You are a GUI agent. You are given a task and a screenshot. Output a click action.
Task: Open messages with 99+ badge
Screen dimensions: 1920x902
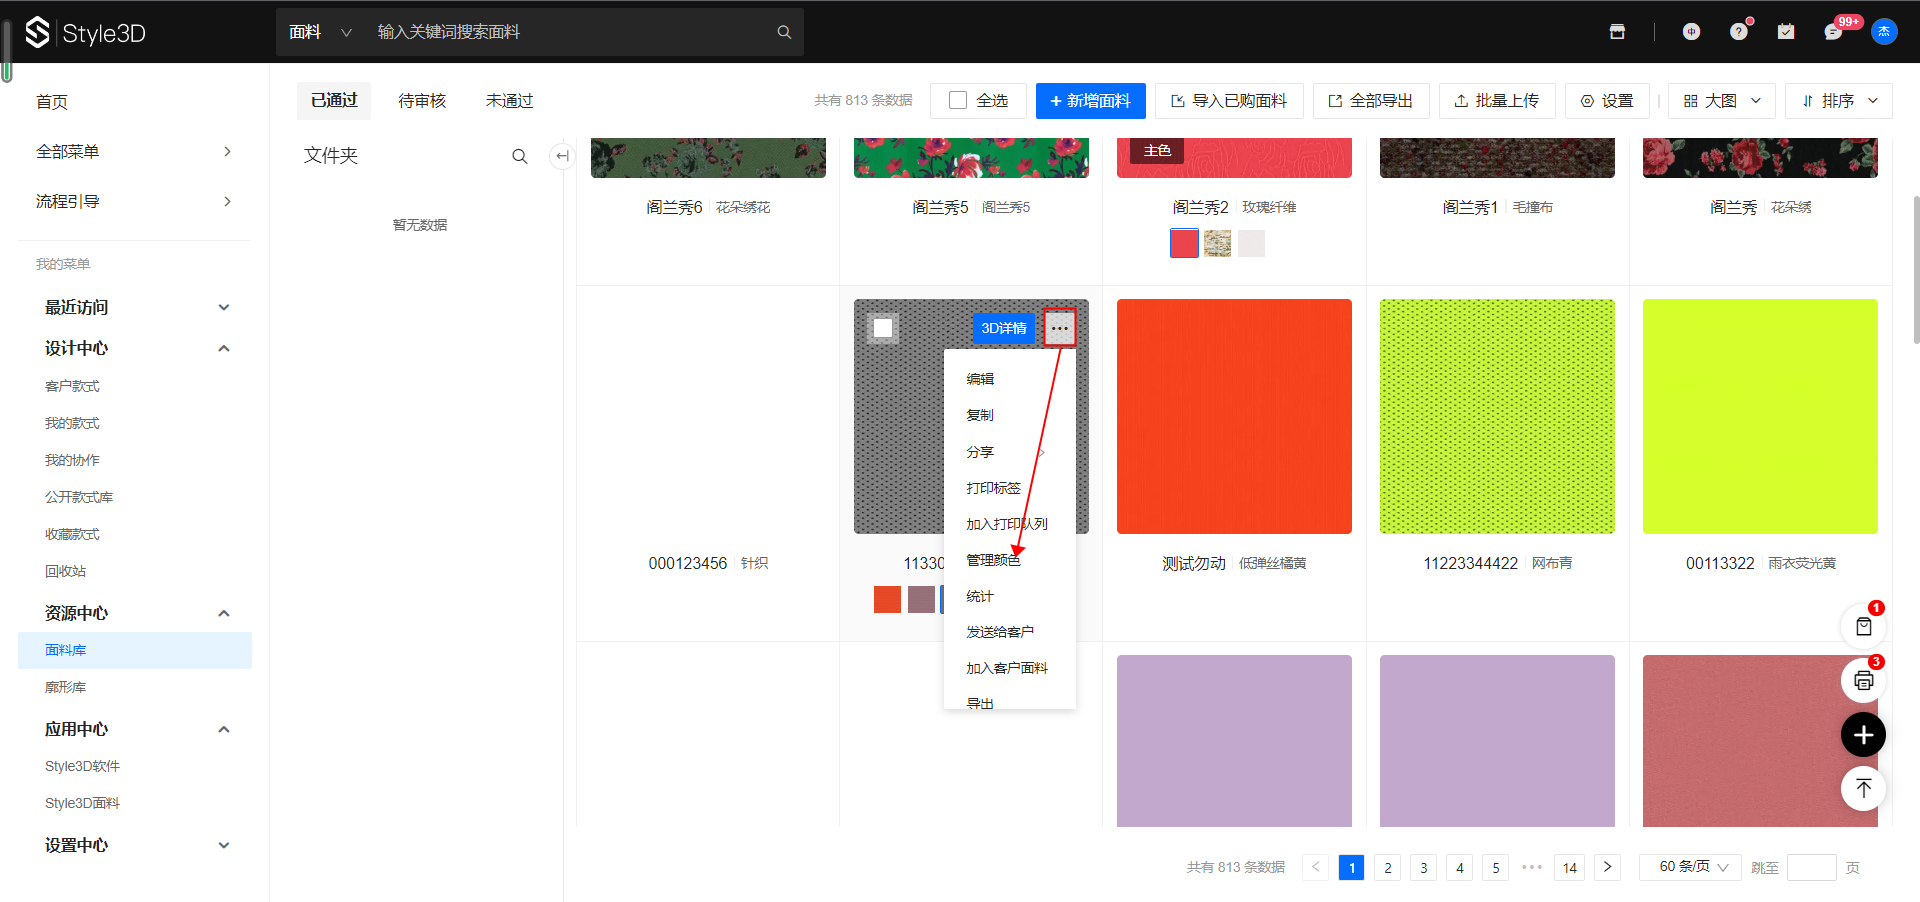pos(1834,32)
